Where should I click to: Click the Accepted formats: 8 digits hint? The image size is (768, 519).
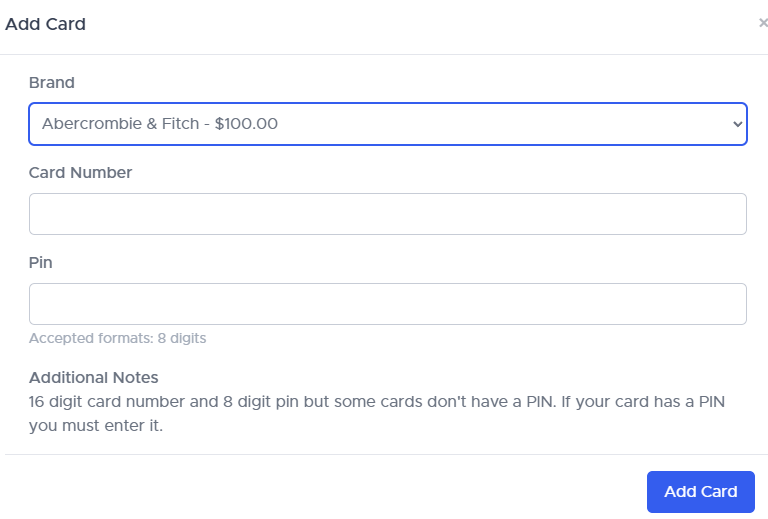[117, 338]
